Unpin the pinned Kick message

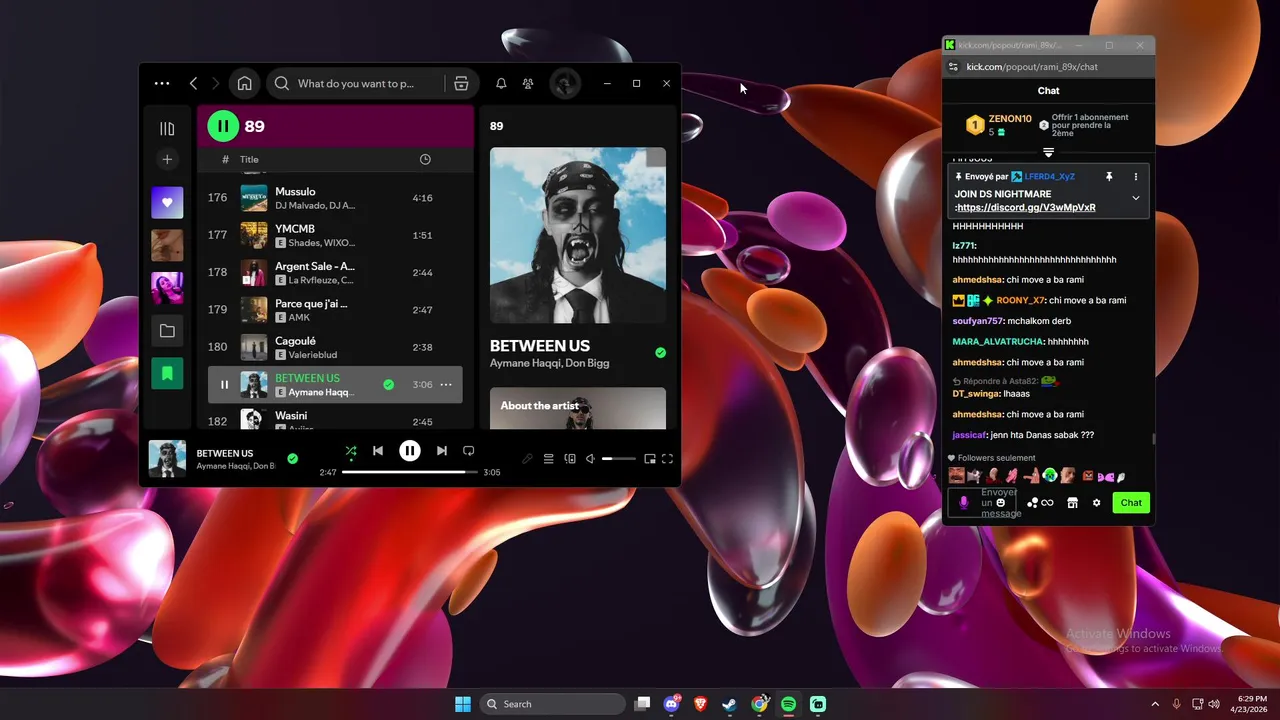click(1109, 177)
